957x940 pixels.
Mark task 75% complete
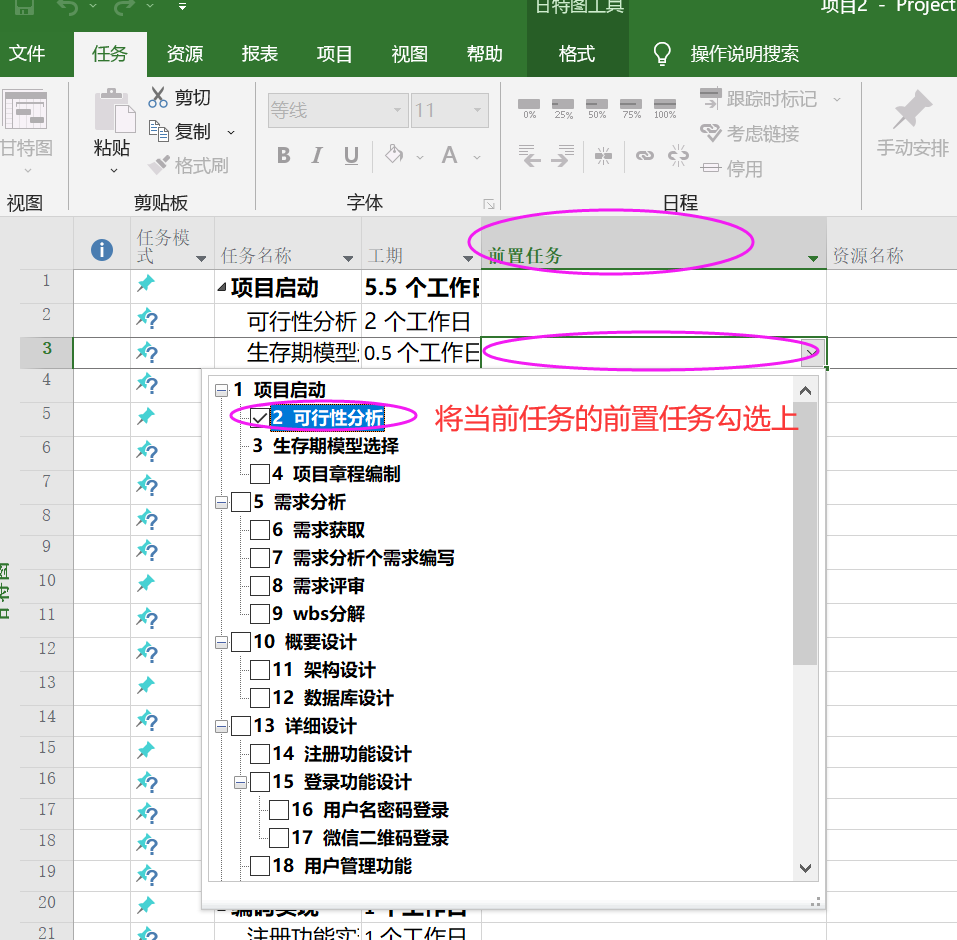(x=631, y=109)
